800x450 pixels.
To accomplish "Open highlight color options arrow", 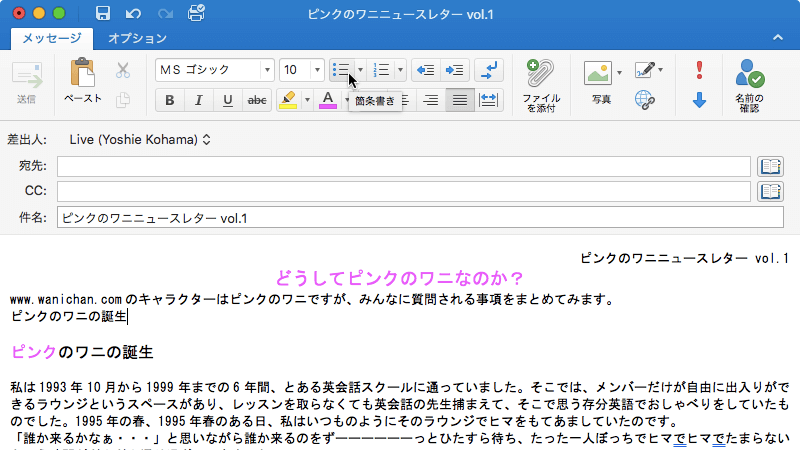I will click(x=307, y=100).
